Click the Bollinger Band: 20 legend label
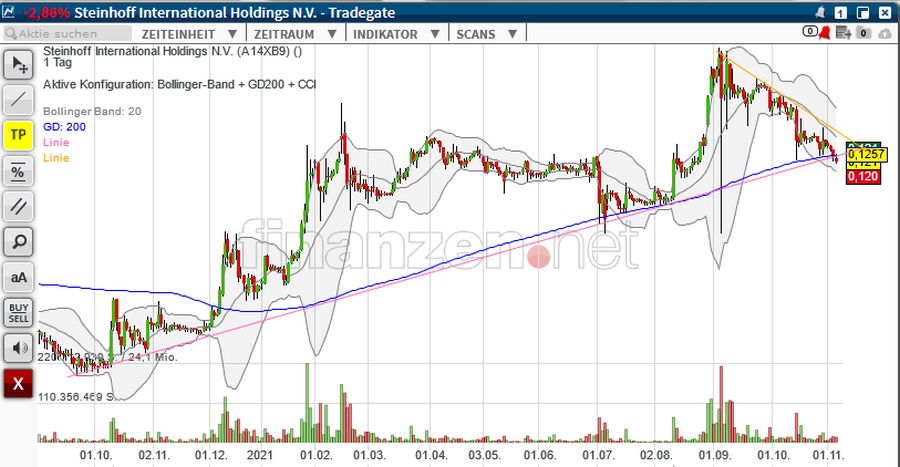 [x=92, y=111]
